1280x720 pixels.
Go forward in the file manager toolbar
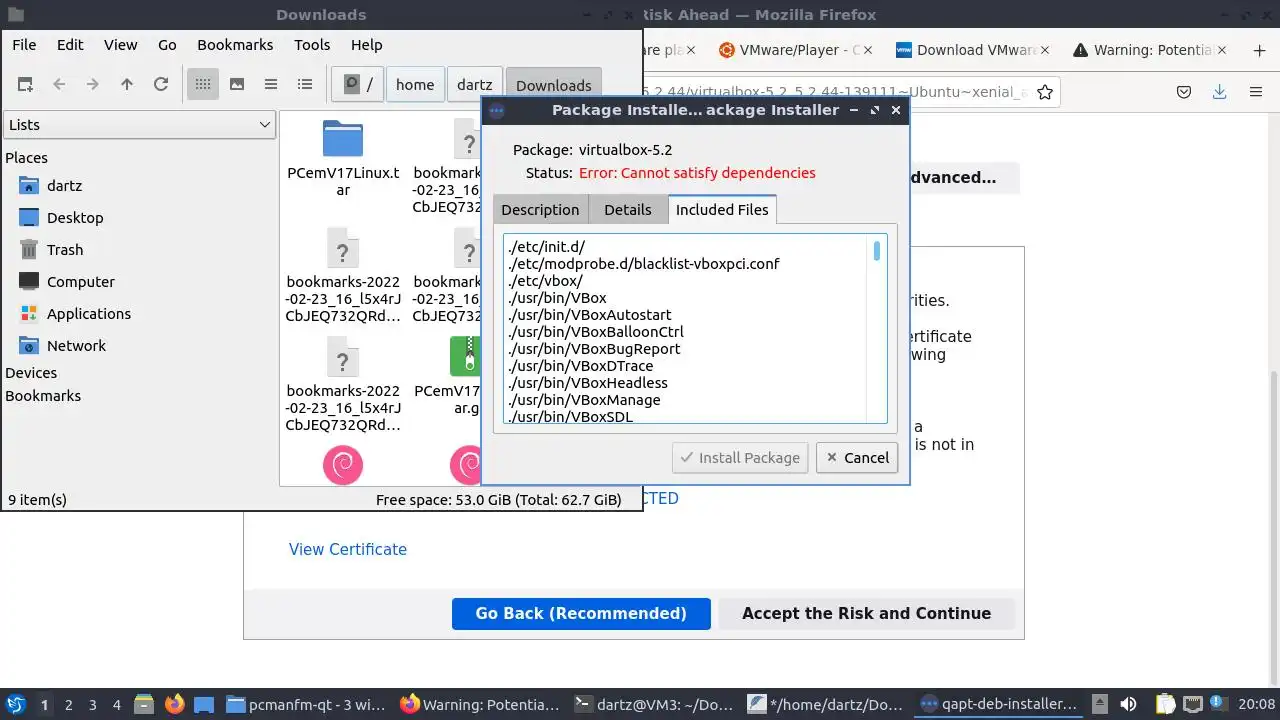(x=93, y=85)
